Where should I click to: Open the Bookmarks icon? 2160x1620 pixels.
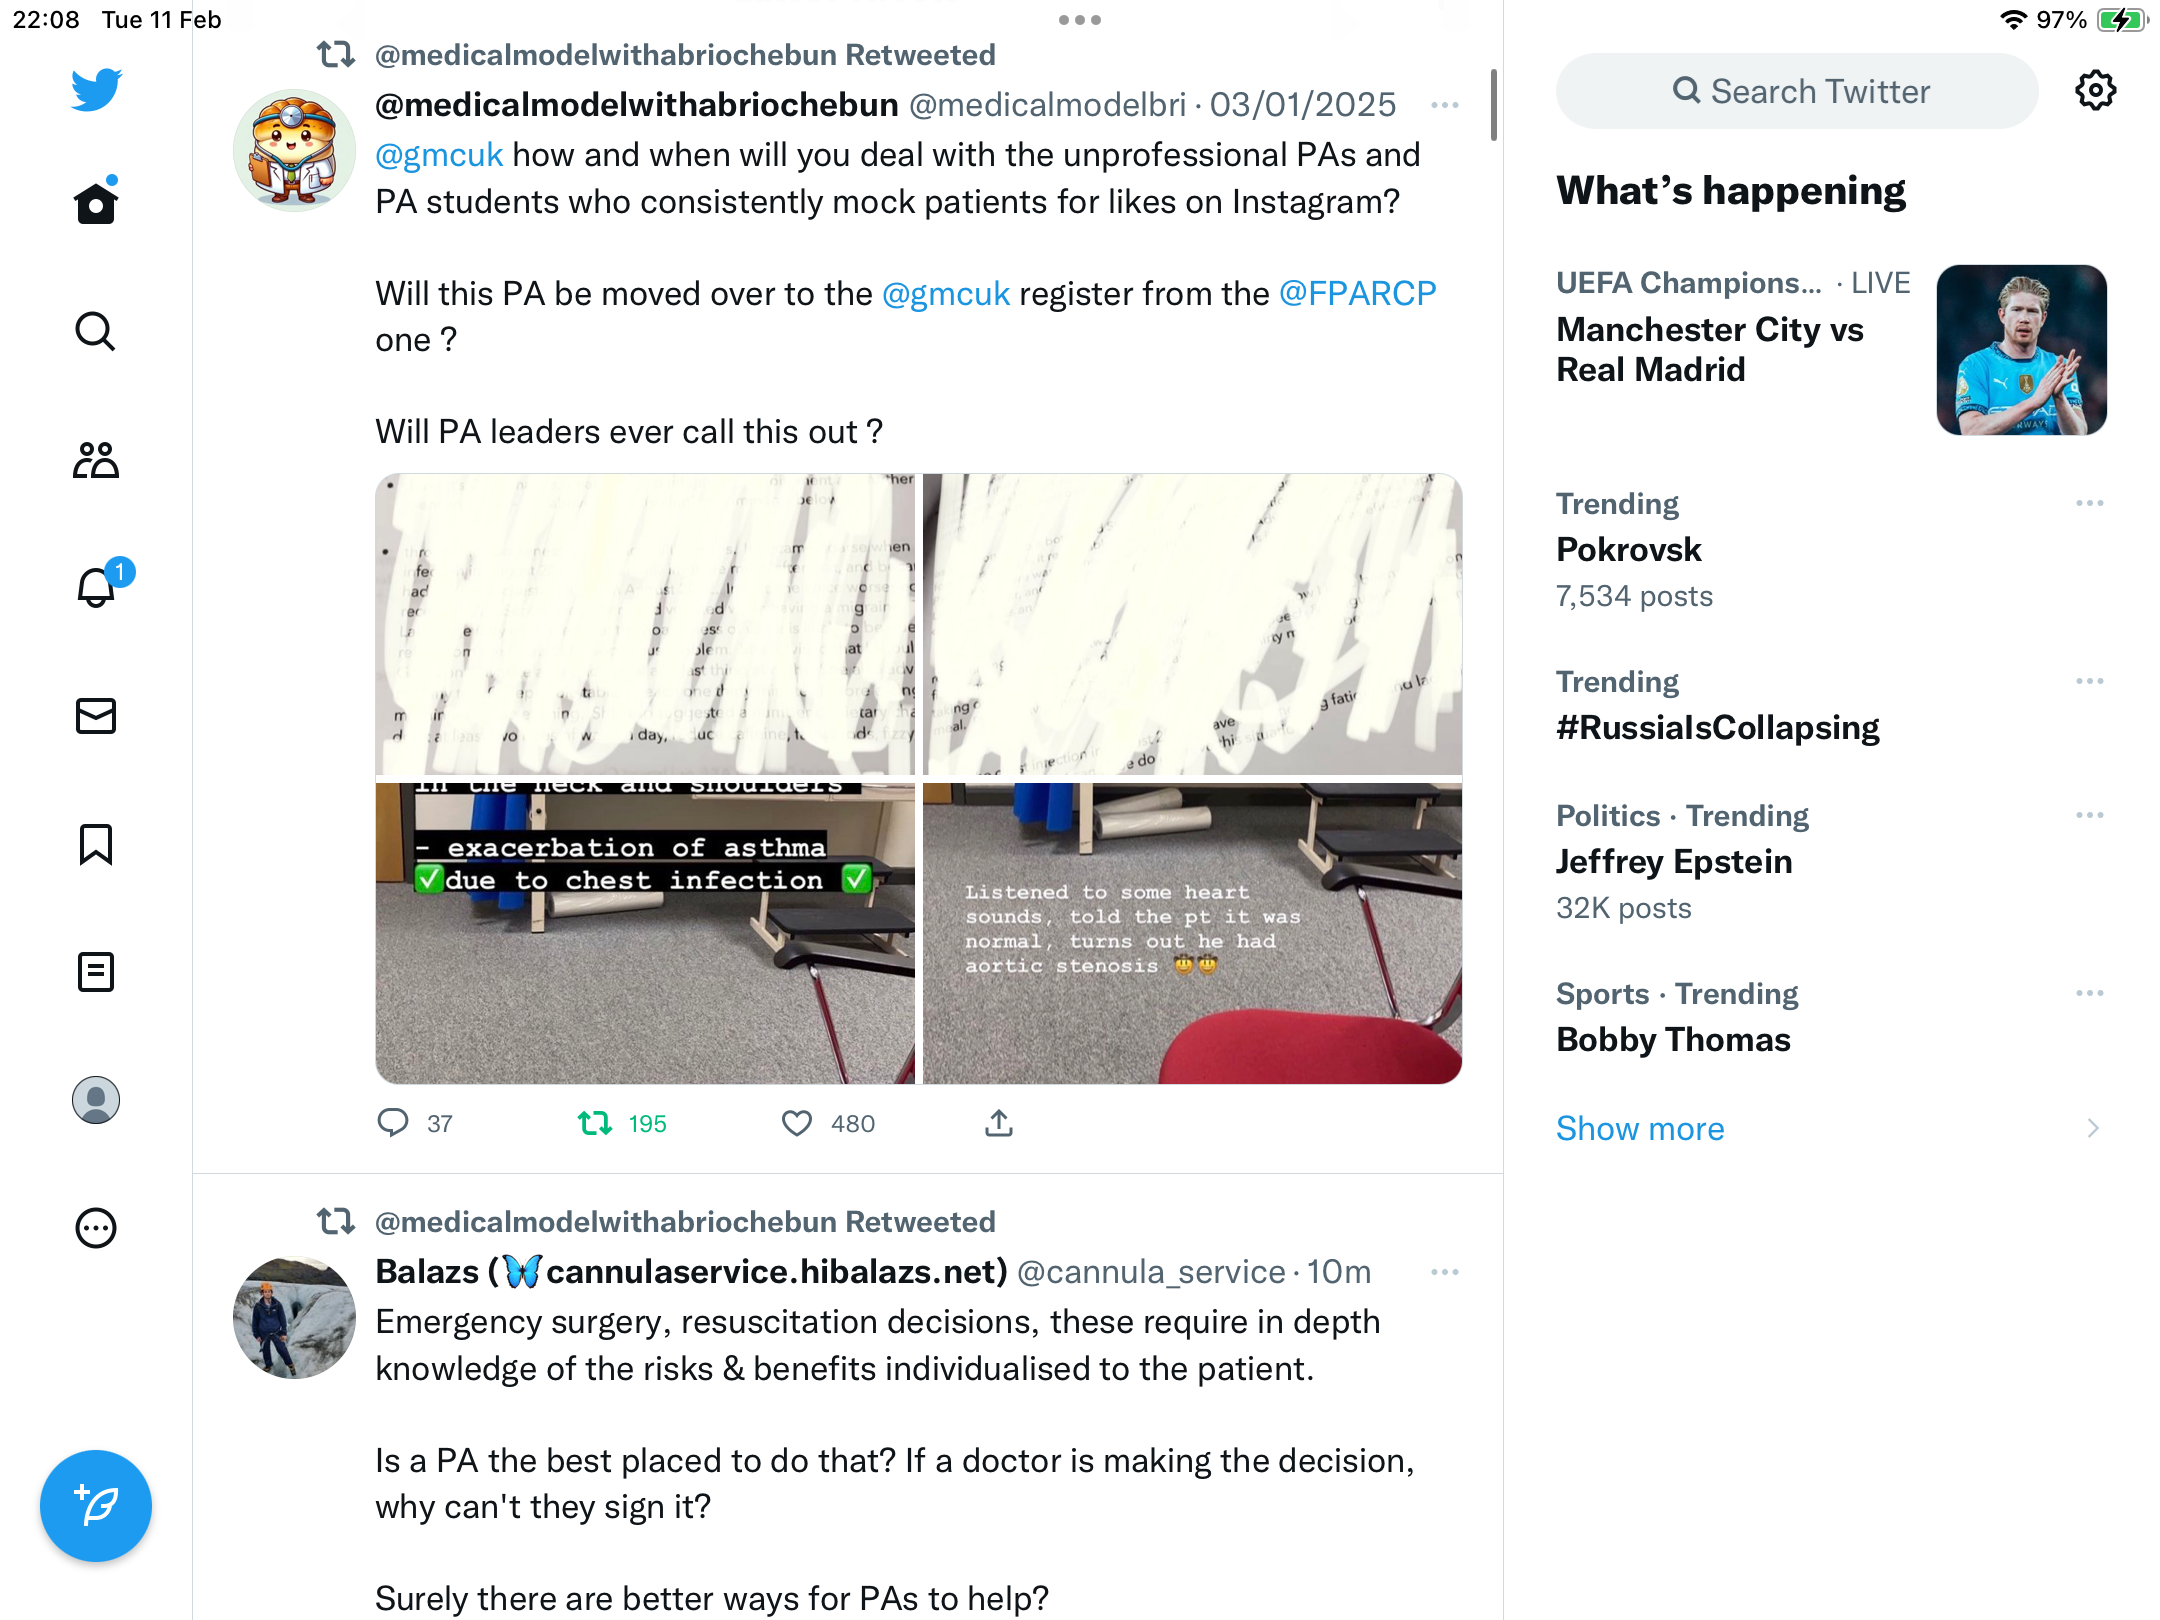pos(96,844)
